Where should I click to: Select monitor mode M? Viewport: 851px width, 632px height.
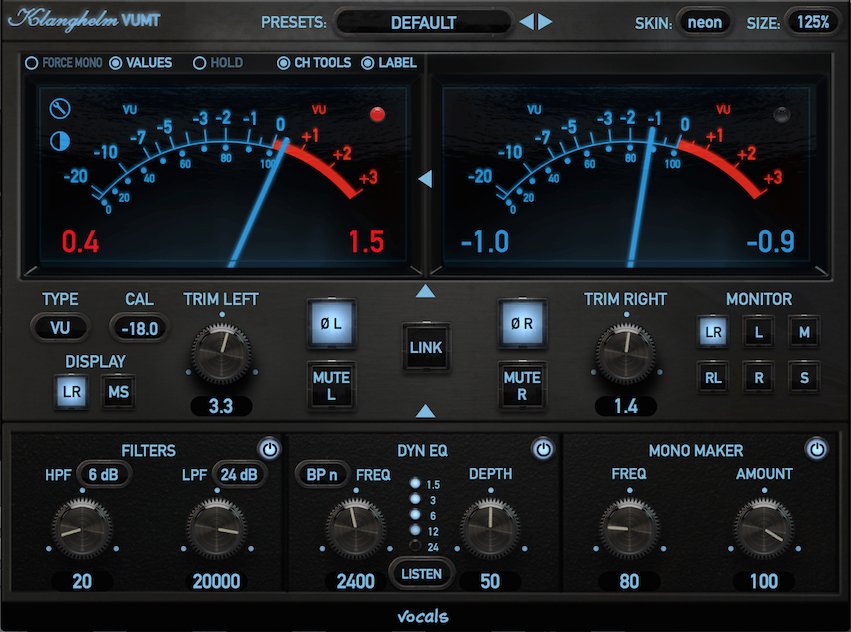[x=804, y=332]
